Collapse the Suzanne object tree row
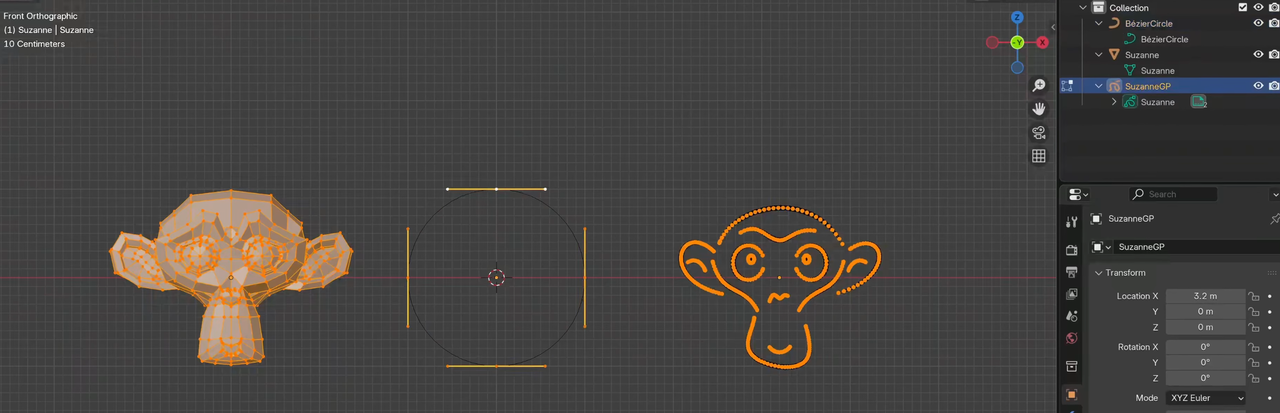 coord(1098,55)
